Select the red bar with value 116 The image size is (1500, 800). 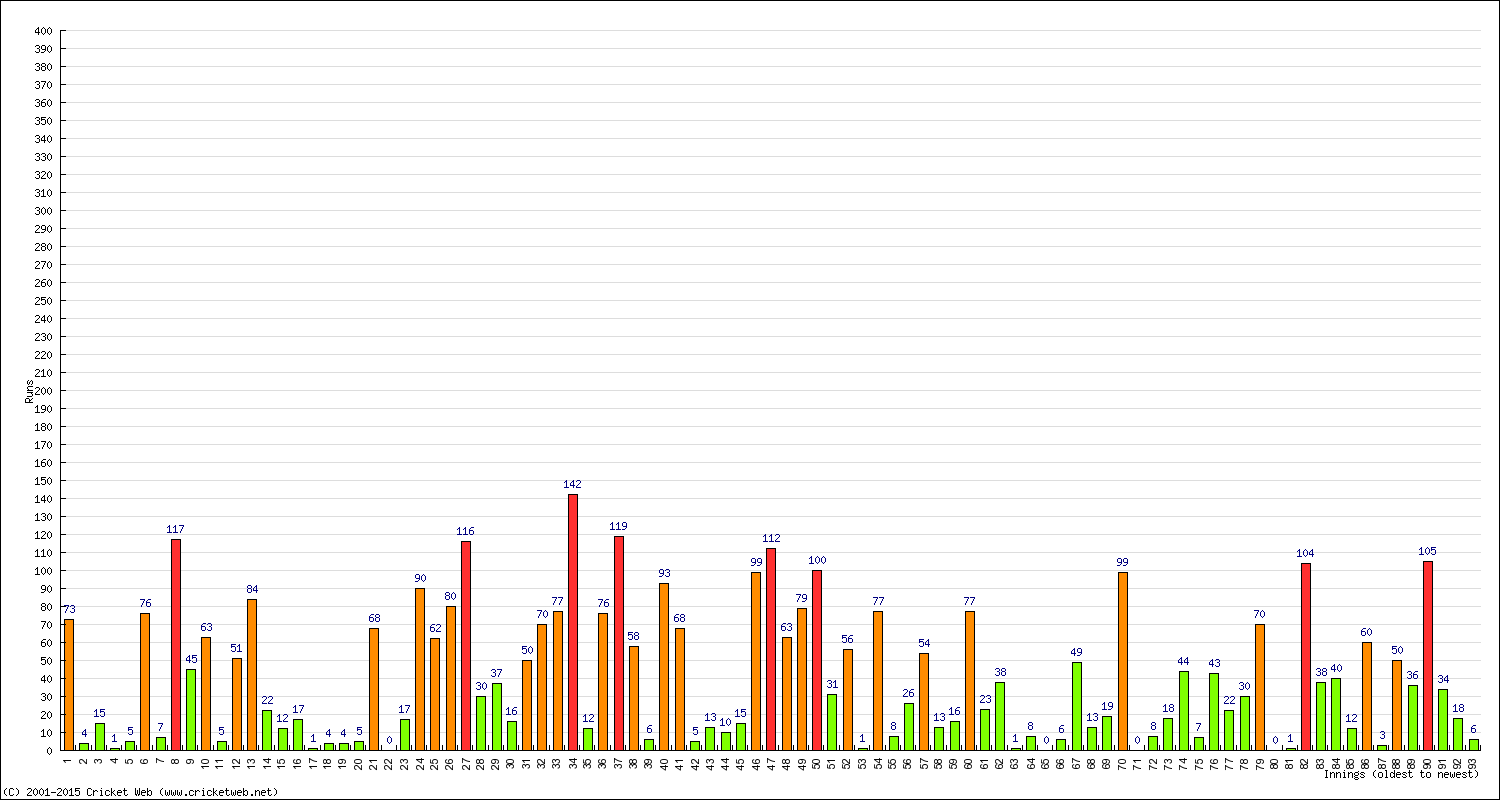(466, 646)
